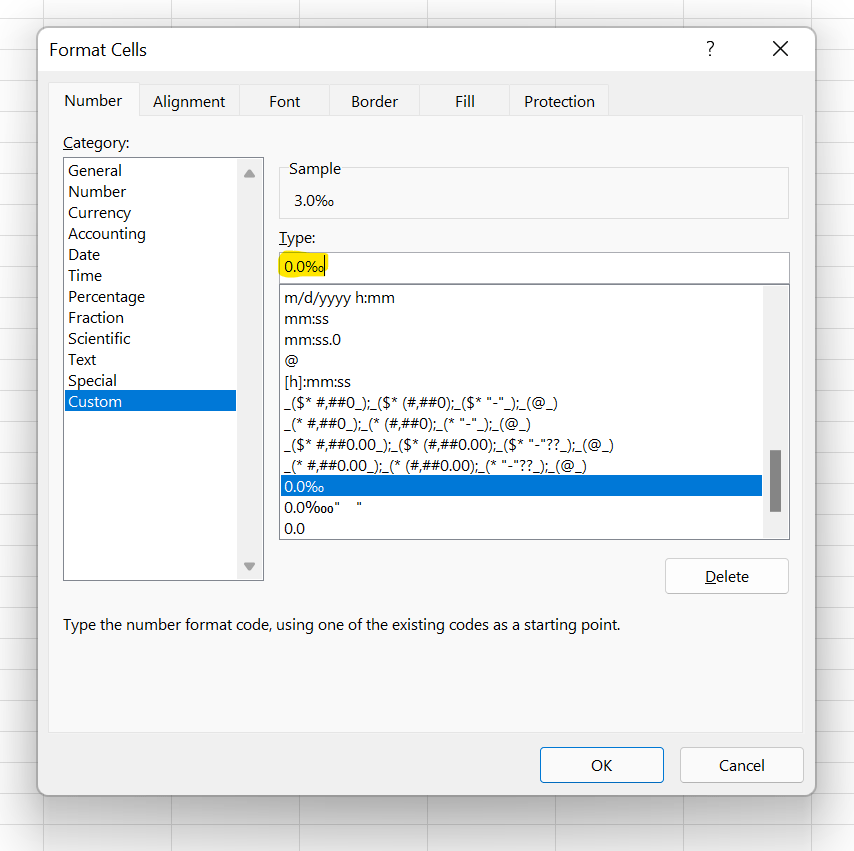Choose the Special category

tap(92, 380)
